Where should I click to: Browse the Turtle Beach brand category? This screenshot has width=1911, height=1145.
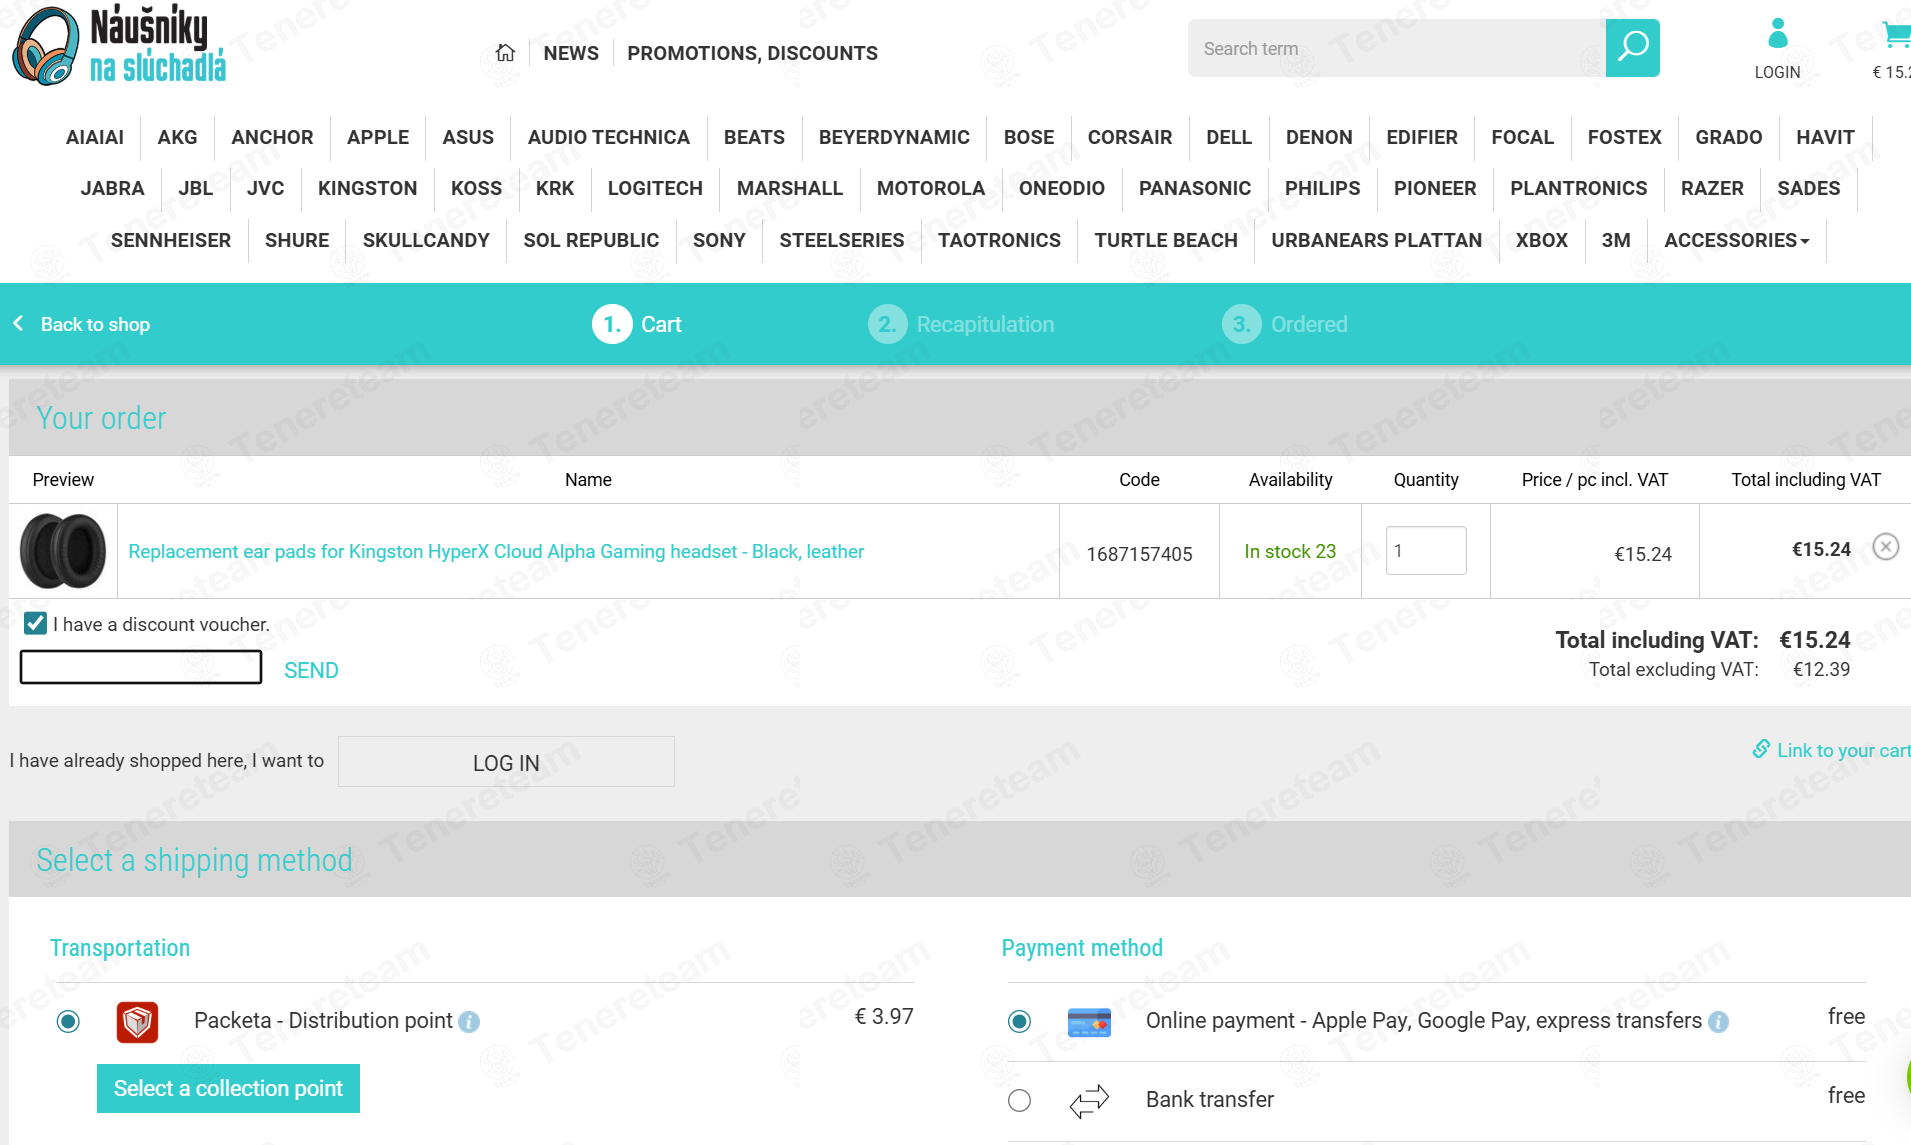1166,240
